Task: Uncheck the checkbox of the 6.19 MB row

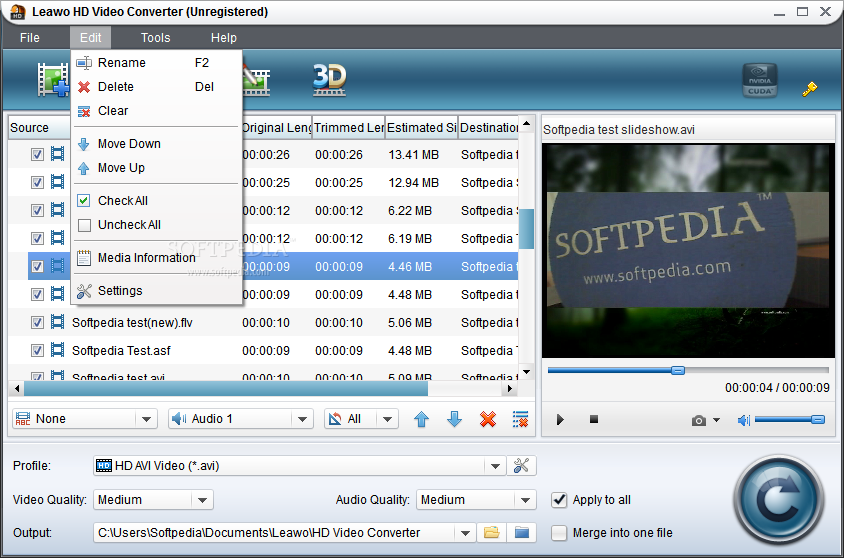Action: (x=37, y=239)
